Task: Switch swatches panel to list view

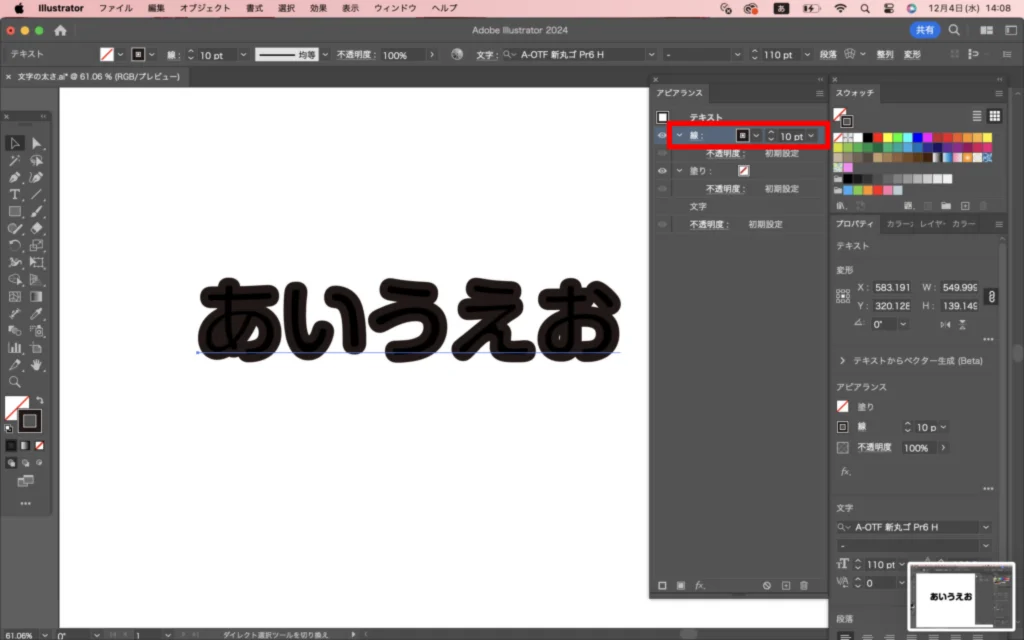Action: coord(977,116)
